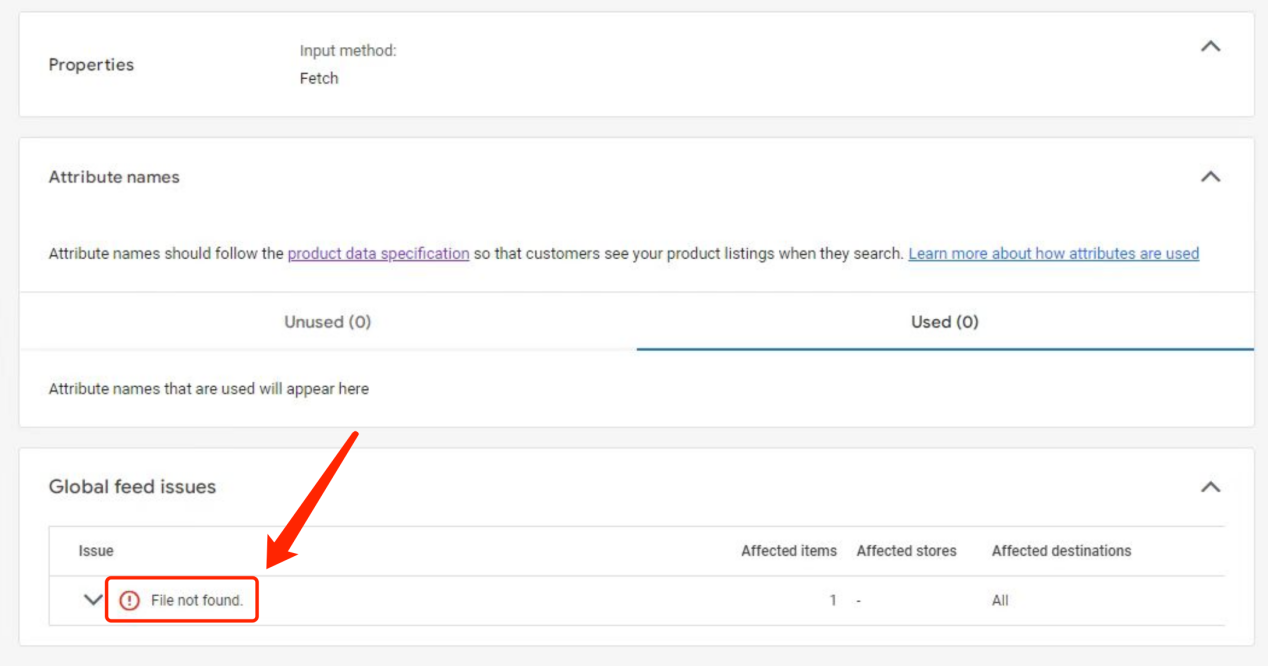
Task: Click the Affected stores column header
Action: point(906,551)
